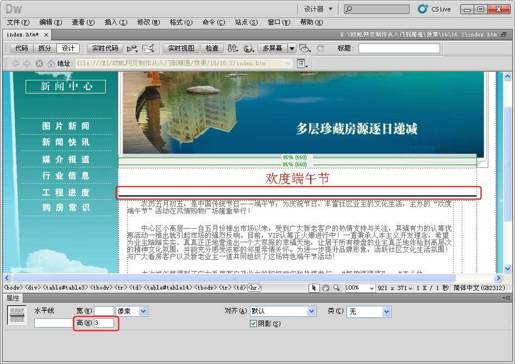Open the alignment dropdown in Properties

[283, 311]
